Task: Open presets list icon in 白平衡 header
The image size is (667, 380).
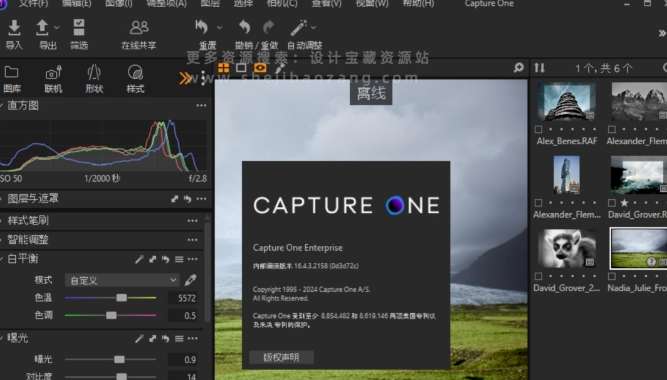Action: pos(179,259)
